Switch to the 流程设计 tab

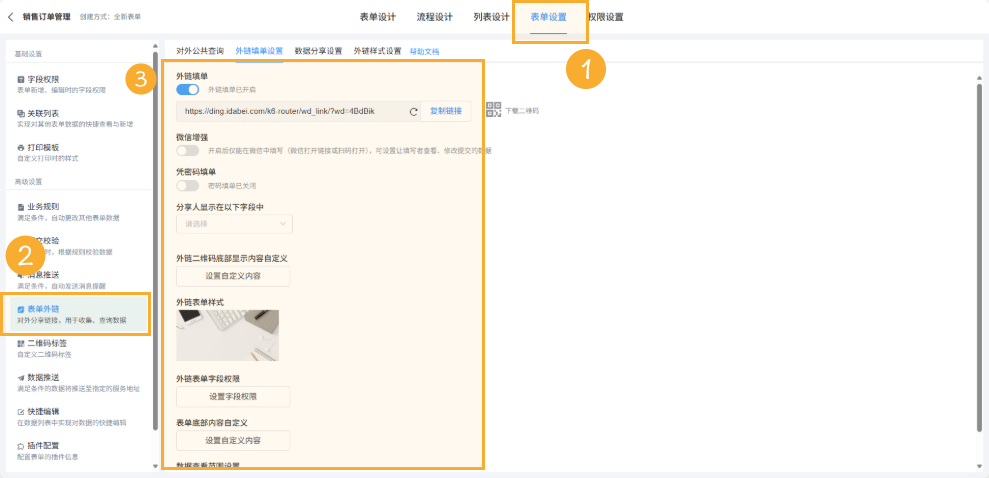pyautogui.click(x=435, y=17)
